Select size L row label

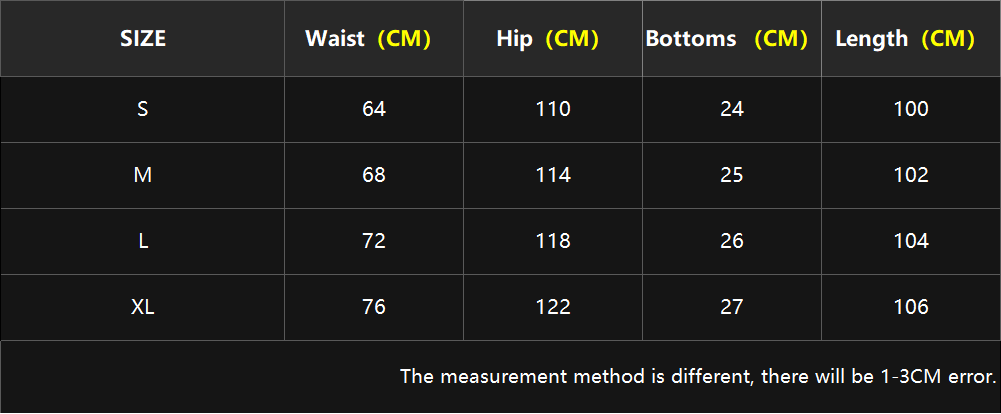click(x=142, y=241)
